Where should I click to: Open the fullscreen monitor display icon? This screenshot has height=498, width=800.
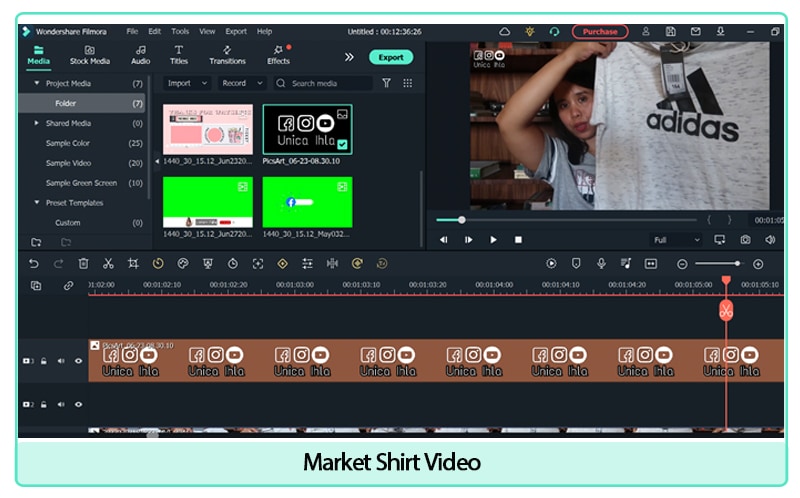720,240
